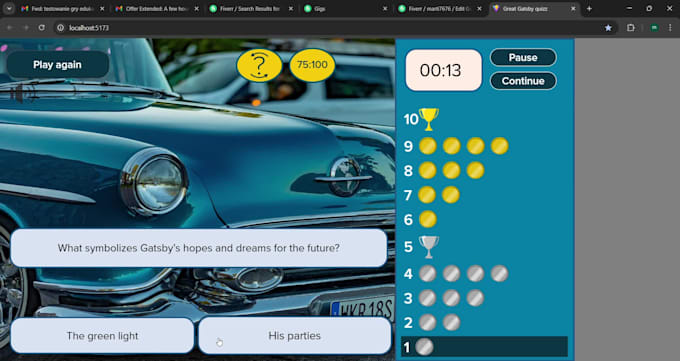680x361 pixels.
Task: Switch to the Fiverr Search Results tab
Action: [x=252, y=9]
